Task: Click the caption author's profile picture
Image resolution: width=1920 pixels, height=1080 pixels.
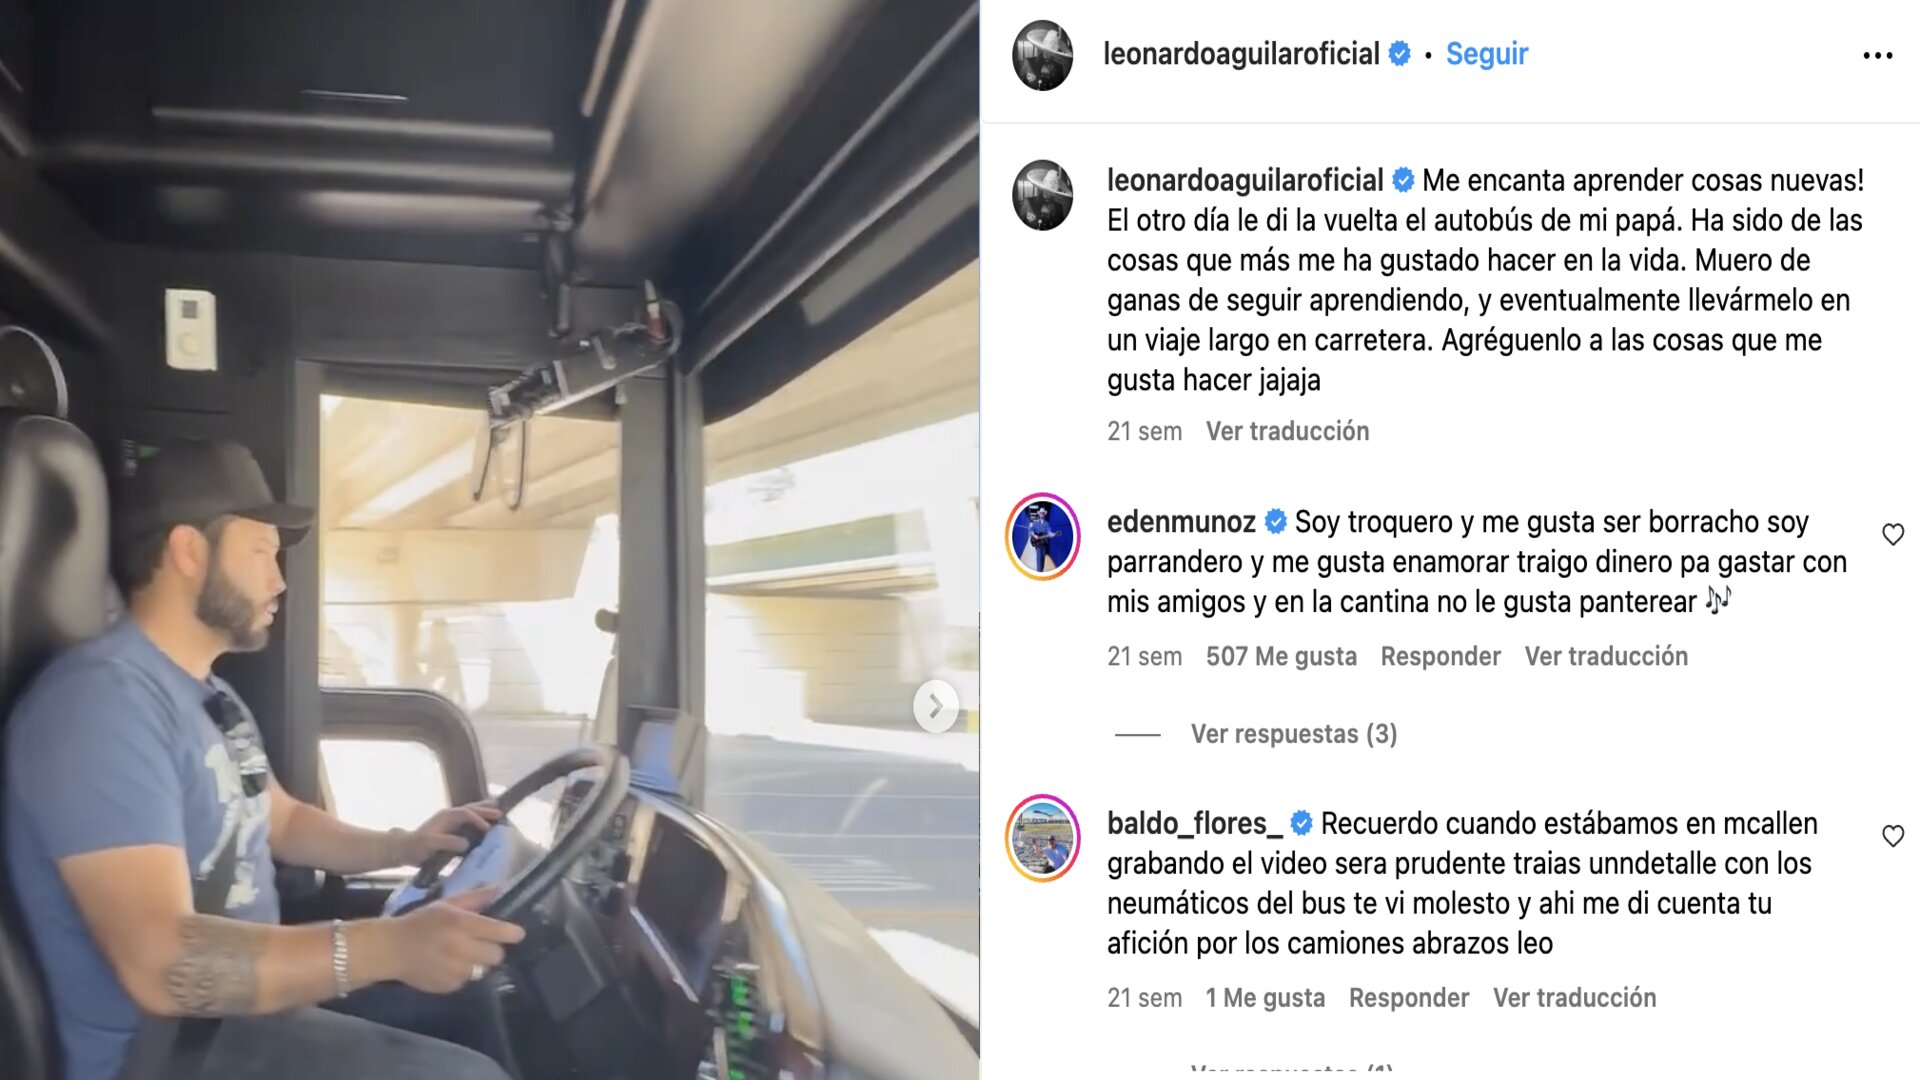Action: [x=1042, y=195]
